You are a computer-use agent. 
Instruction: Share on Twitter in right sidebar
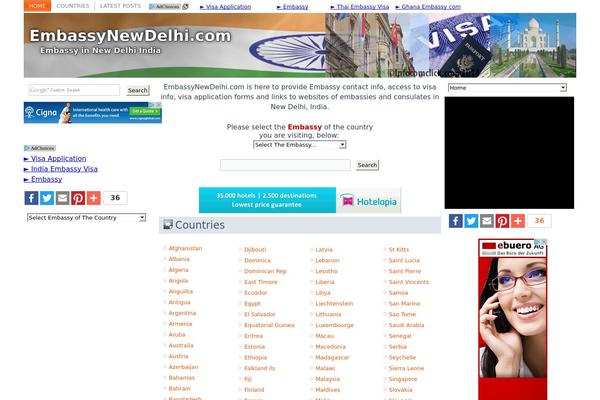click(x=471, y=221)
